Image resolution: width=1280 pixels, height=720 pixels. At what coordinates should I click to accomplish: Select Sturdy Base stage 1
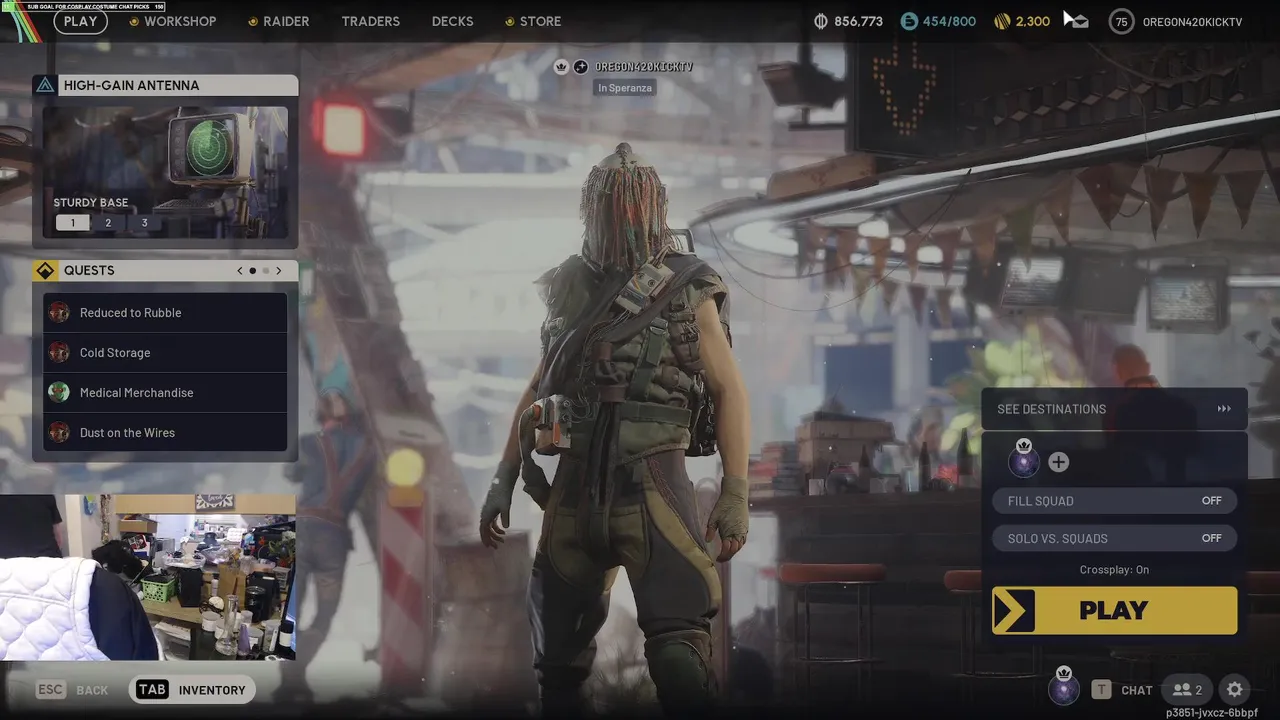(72, 223)
